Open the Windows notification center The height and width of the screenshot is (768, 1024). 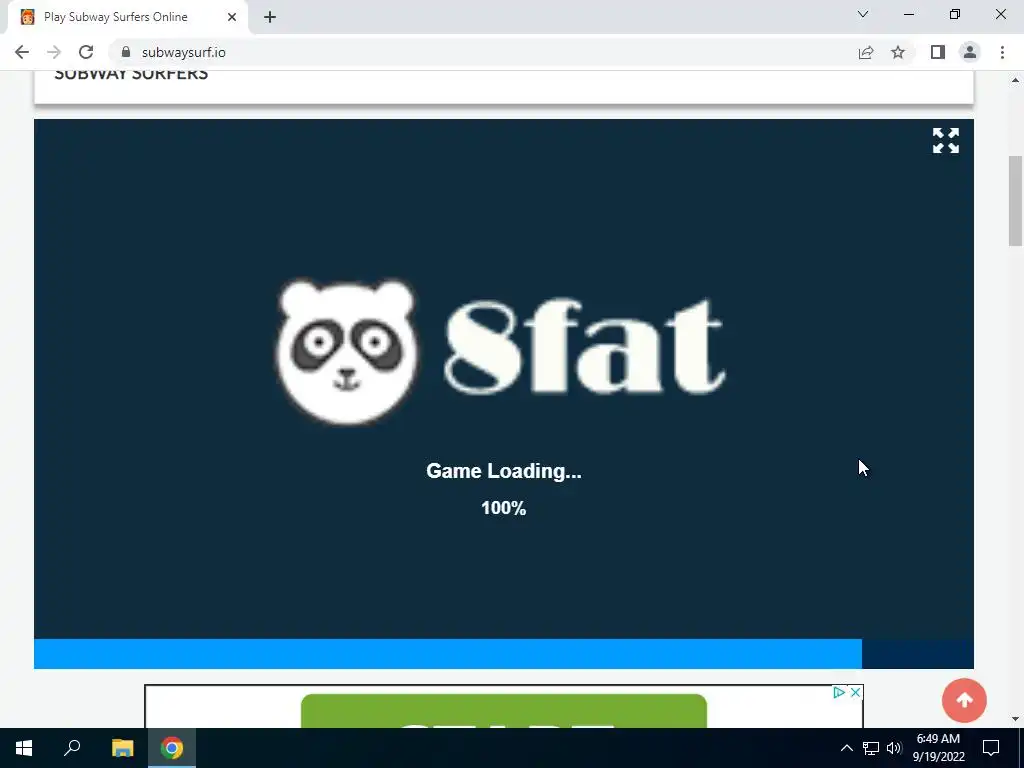tap(991, 748)
